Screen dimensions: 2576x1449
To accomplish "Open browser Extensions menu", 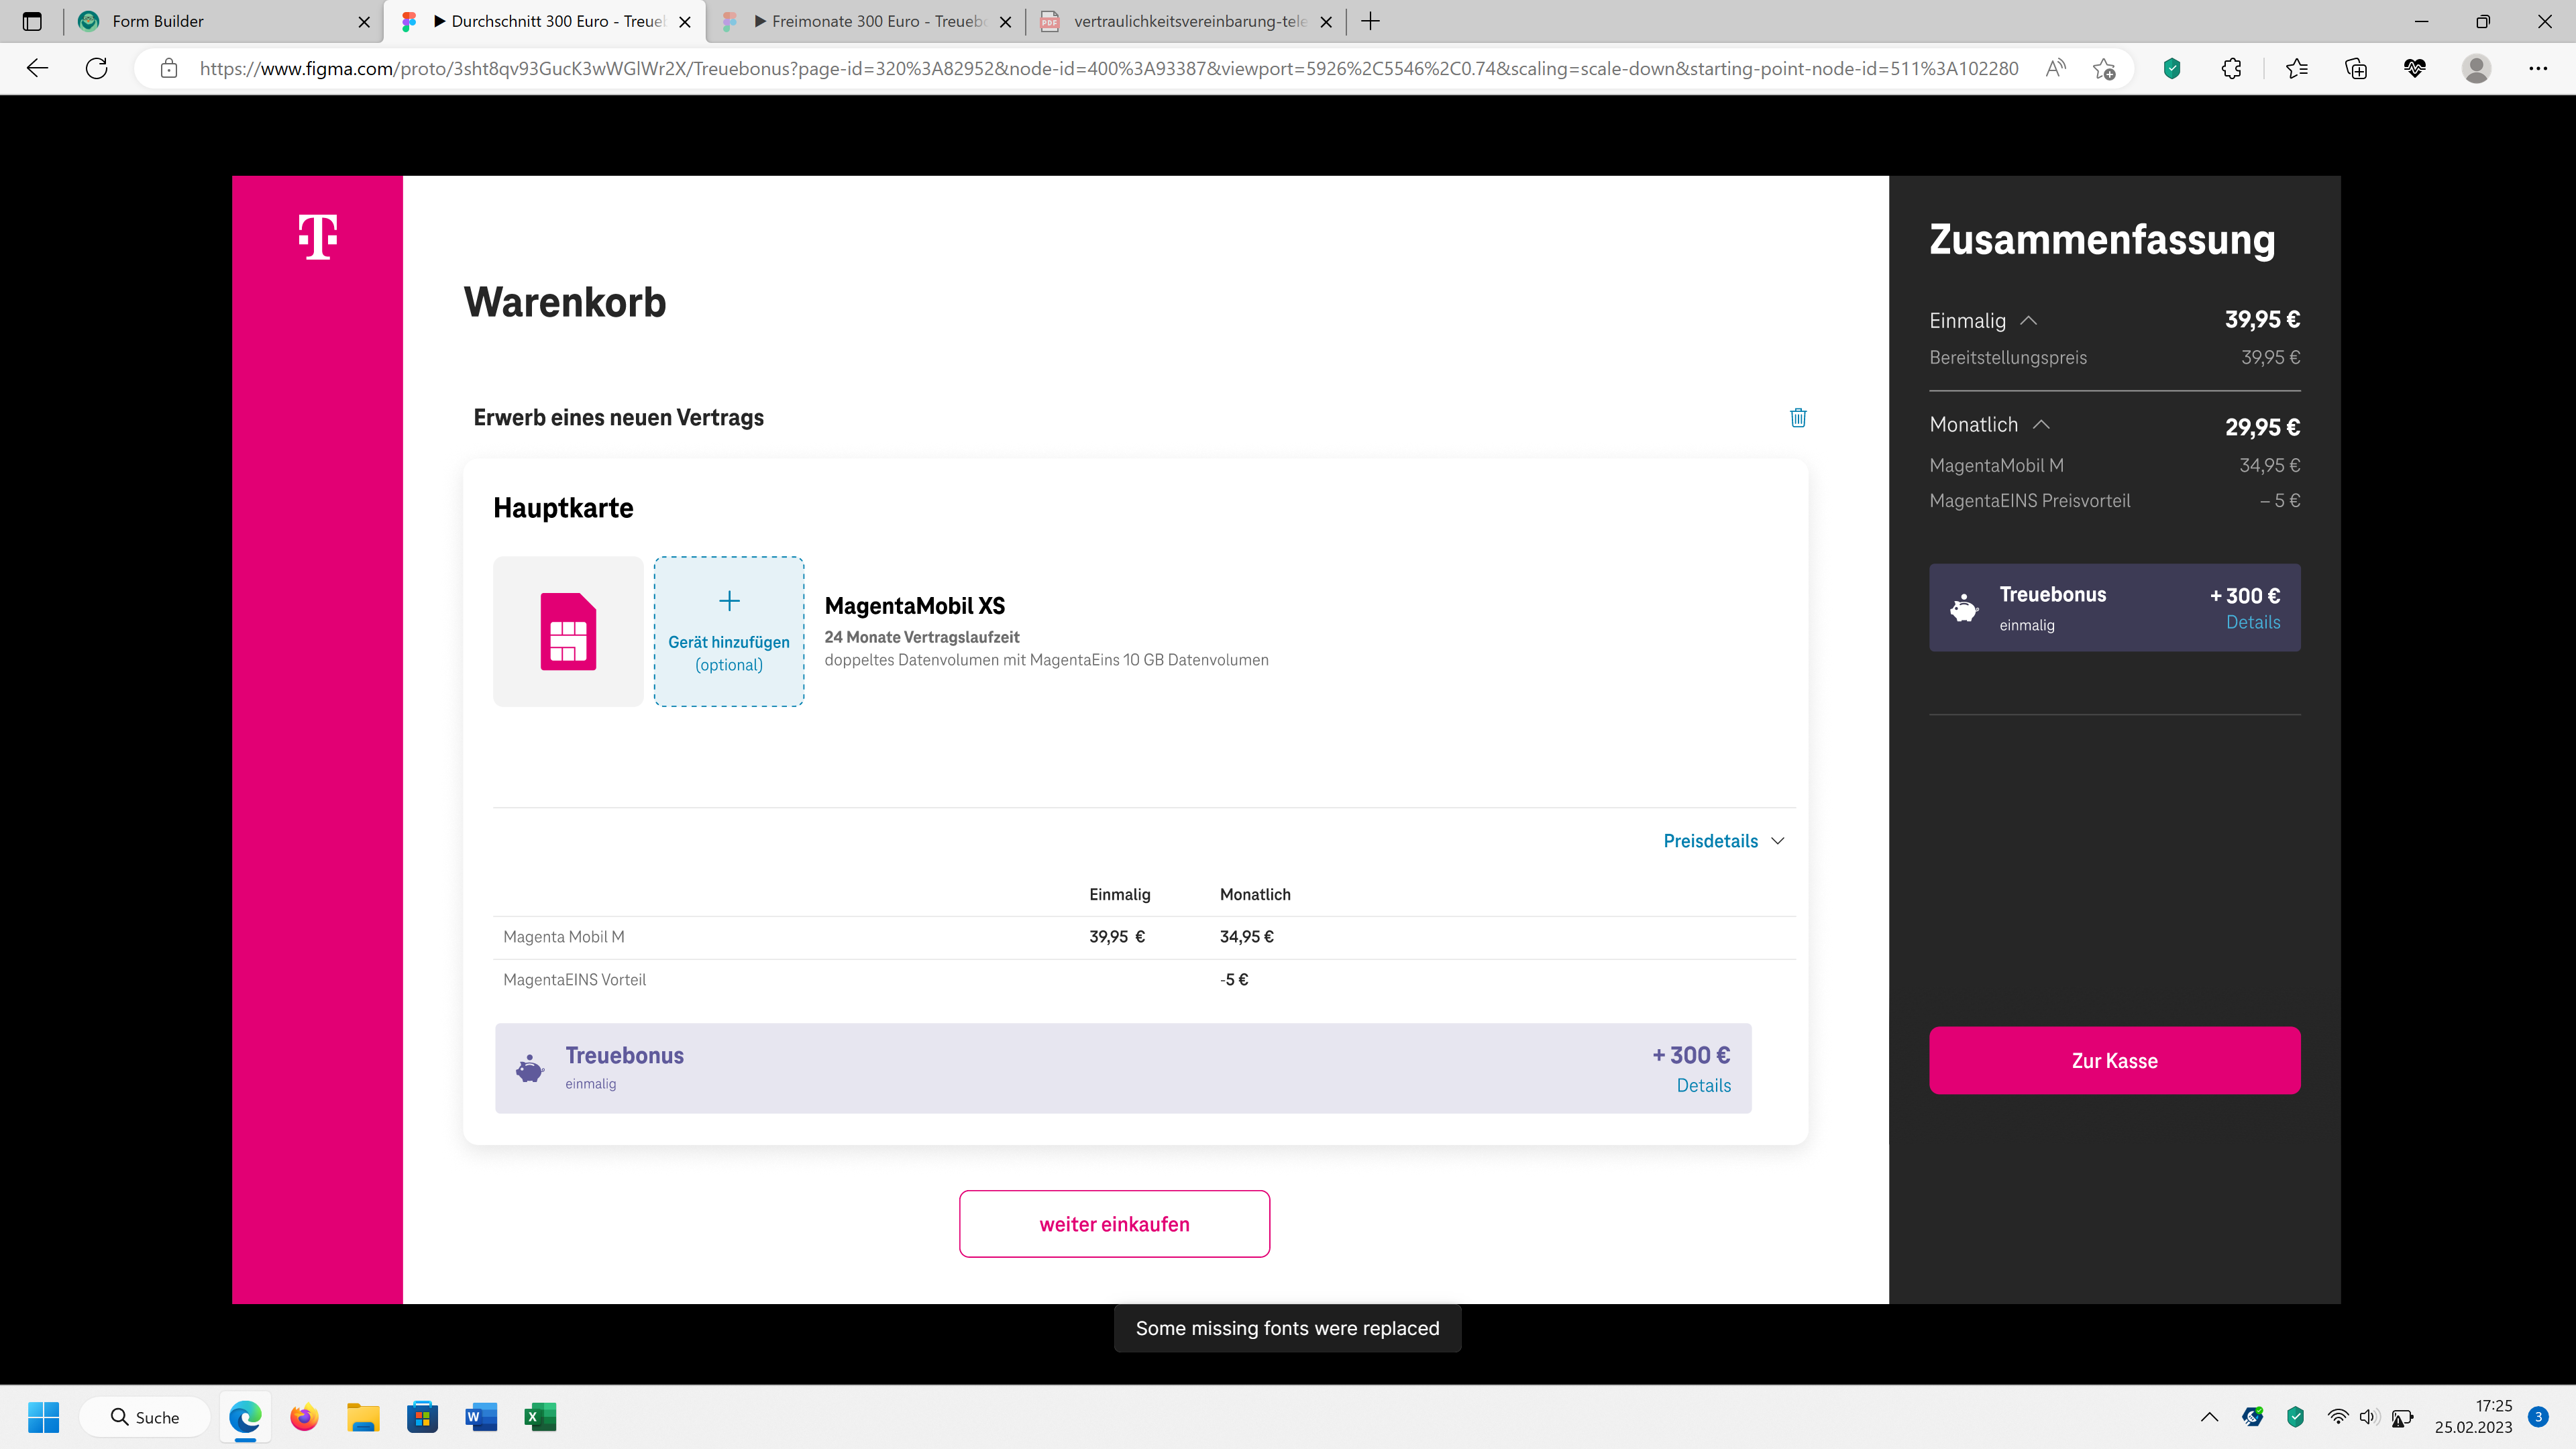I will (2232, 68).
